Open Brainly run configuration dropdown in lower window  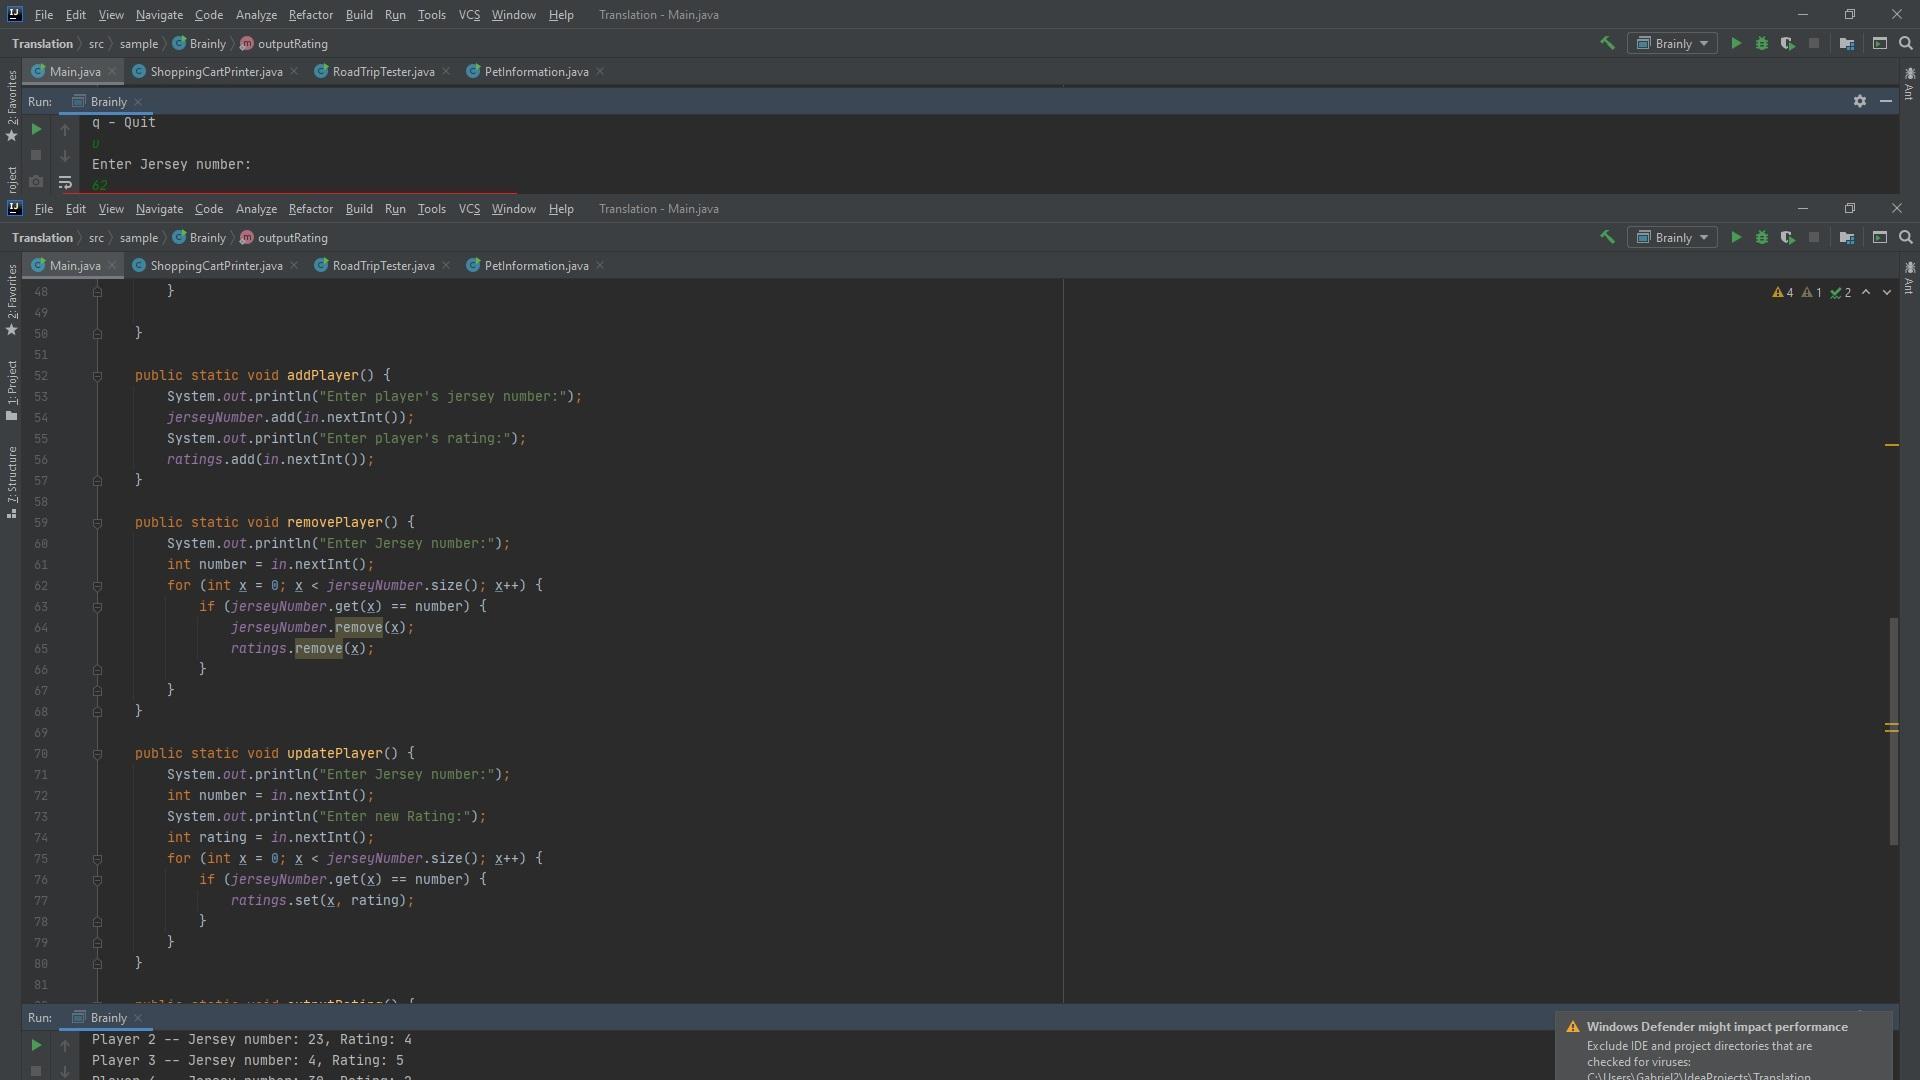tap(1673, 238)
